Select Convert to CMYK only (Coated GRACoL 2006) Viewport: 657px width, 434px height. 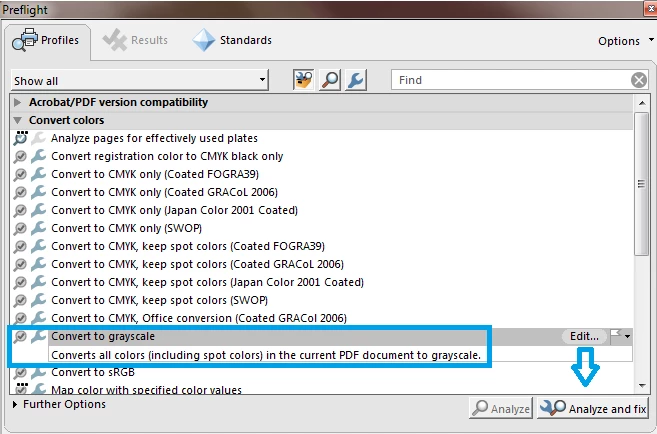(164, 192)
